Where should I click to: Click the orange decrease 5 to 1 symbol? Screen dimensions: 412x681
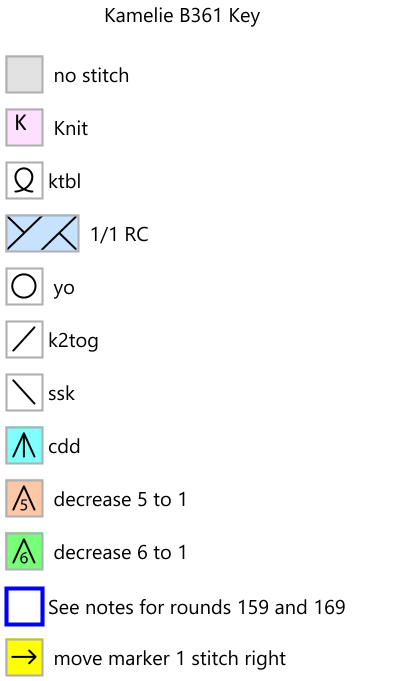24,499
